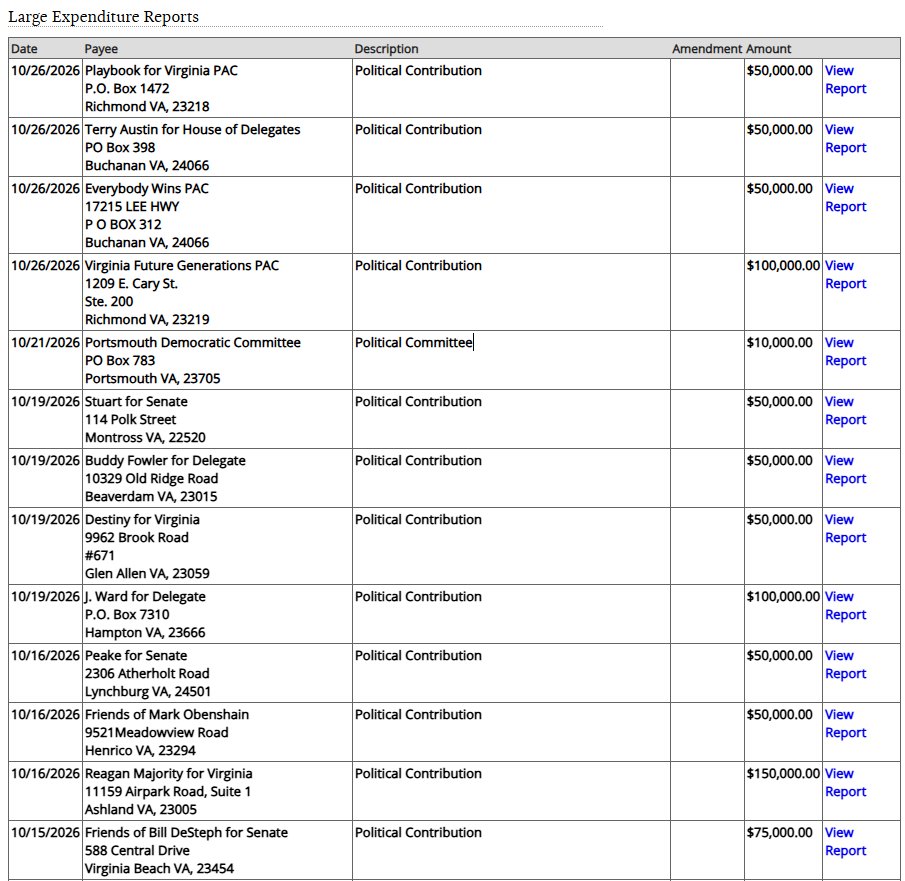Click the $100,000.00 amount for Virginia Future Generations PAC
The height and width of the screenshot is (881, 905).
click(783, 266)
